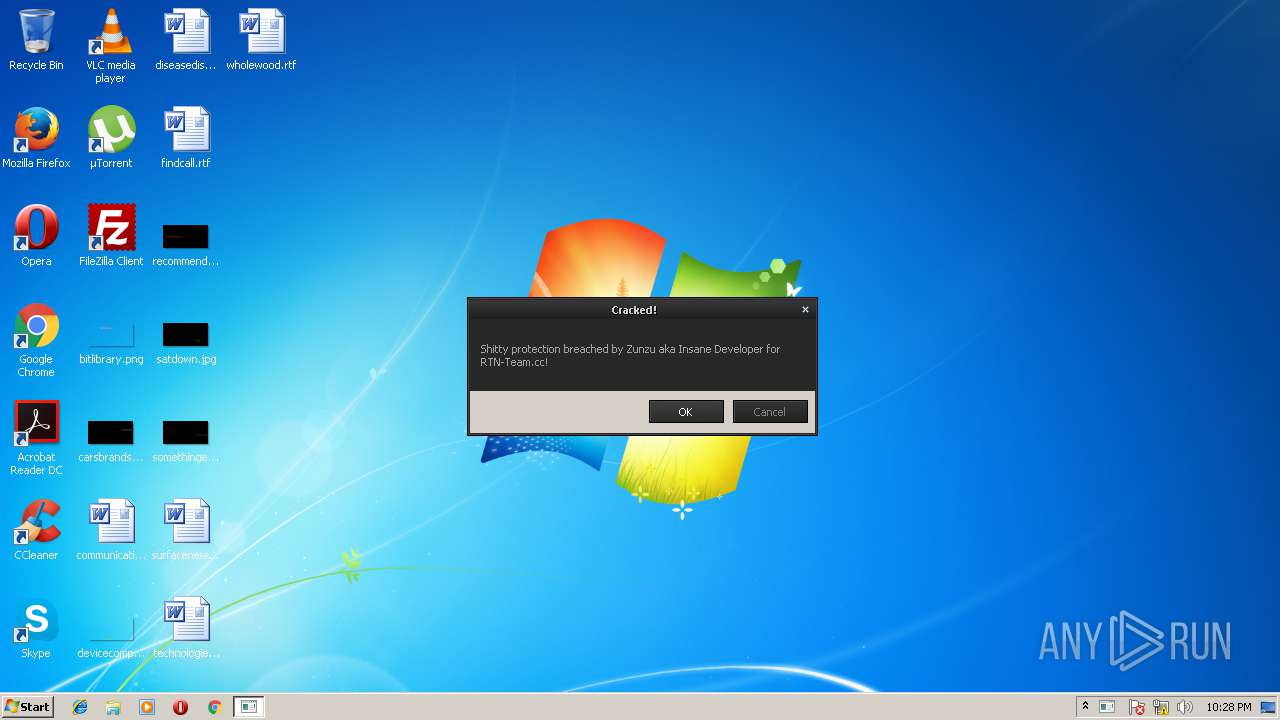Image resolution: width=1280 pixels, height=720 pixels.
Task: Open the Action Center flag tray icon
Action: (1137, 707)
